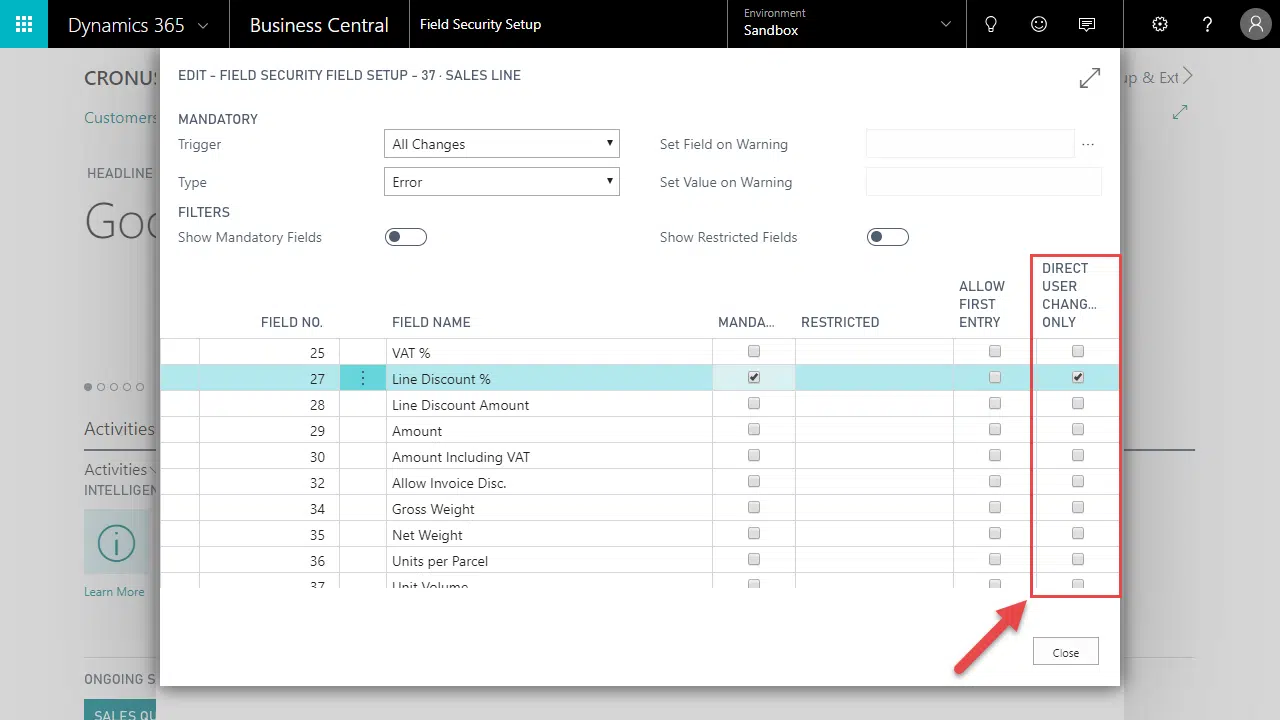The image size is (1280, 720).
Task: Open the Dynamics 365 menu
Action: click(138, 25)
